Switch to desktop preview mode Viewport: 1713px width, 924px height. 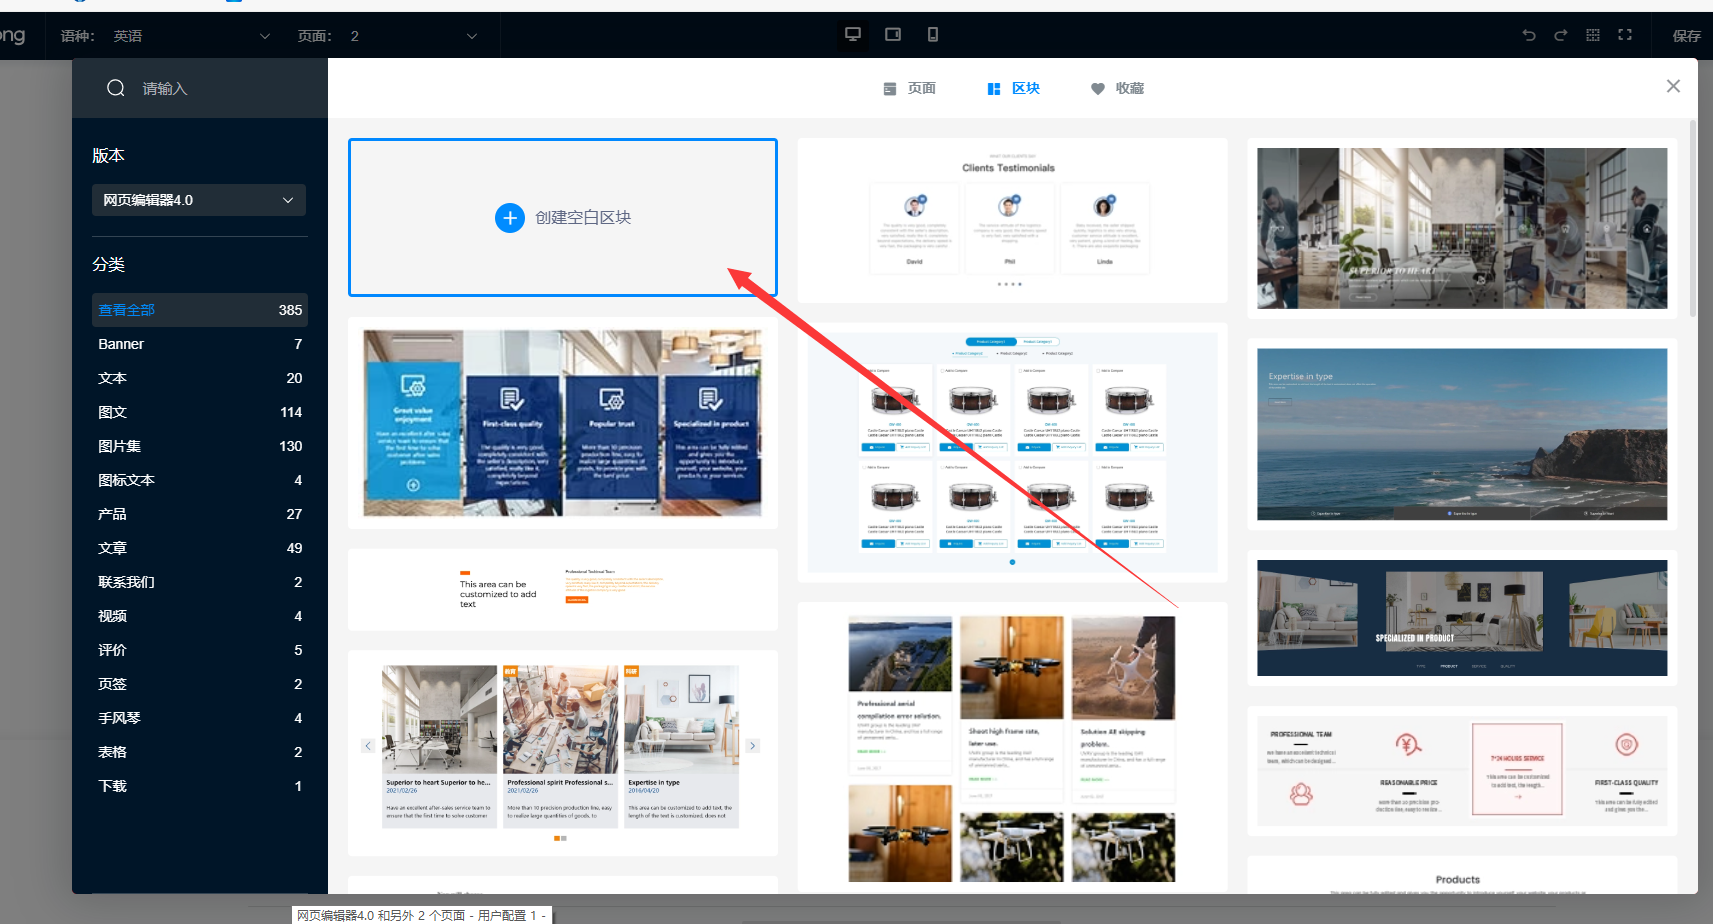pos(853,35)
